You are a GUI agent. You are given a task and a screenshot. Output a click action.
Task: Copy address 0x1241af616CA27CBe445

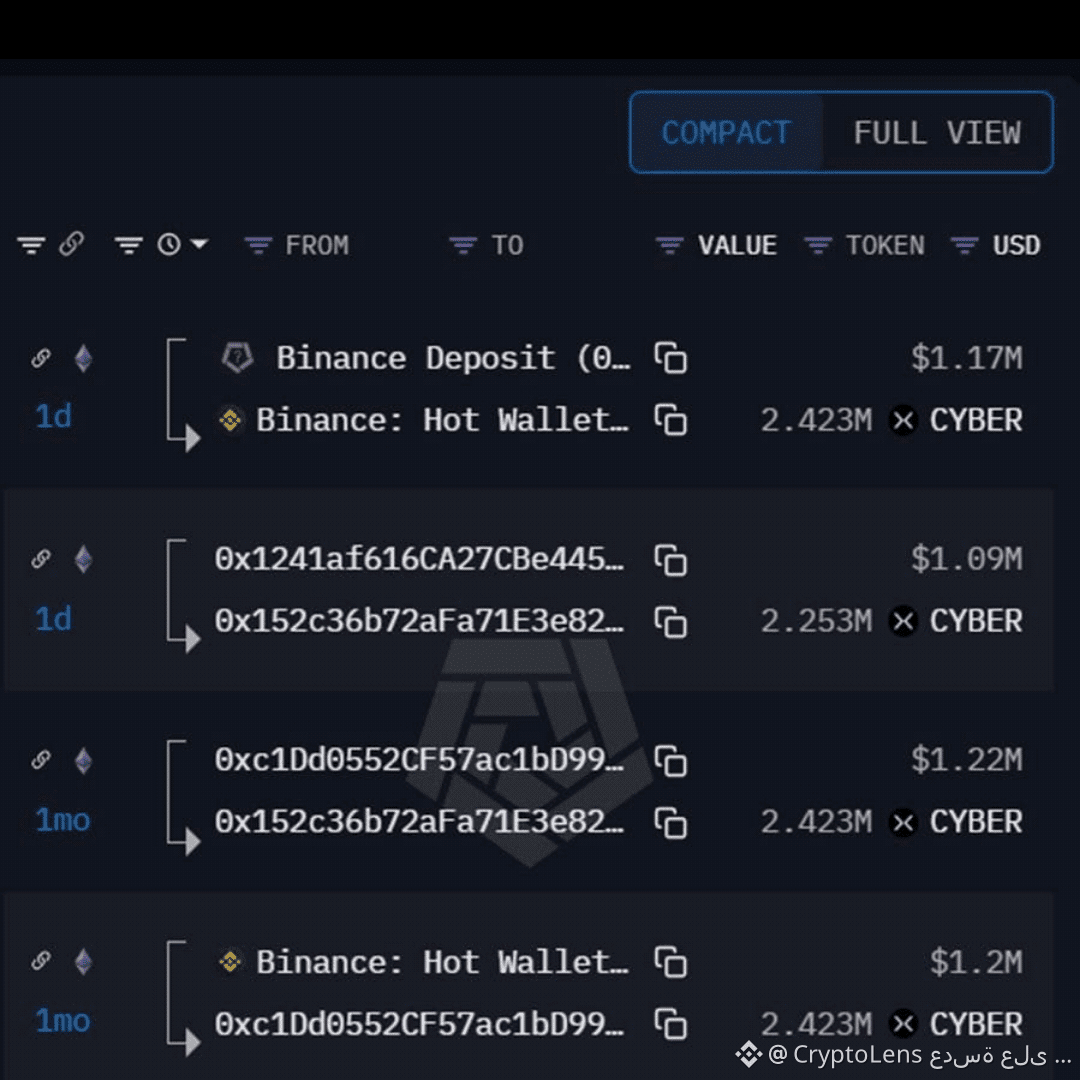671,560
